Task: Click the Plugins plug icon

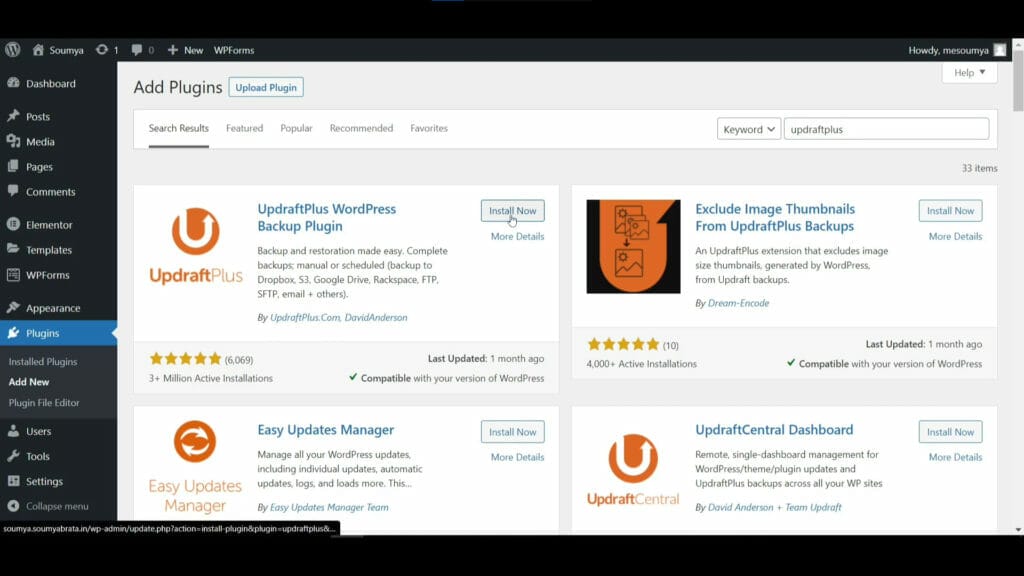Action: 13,332
